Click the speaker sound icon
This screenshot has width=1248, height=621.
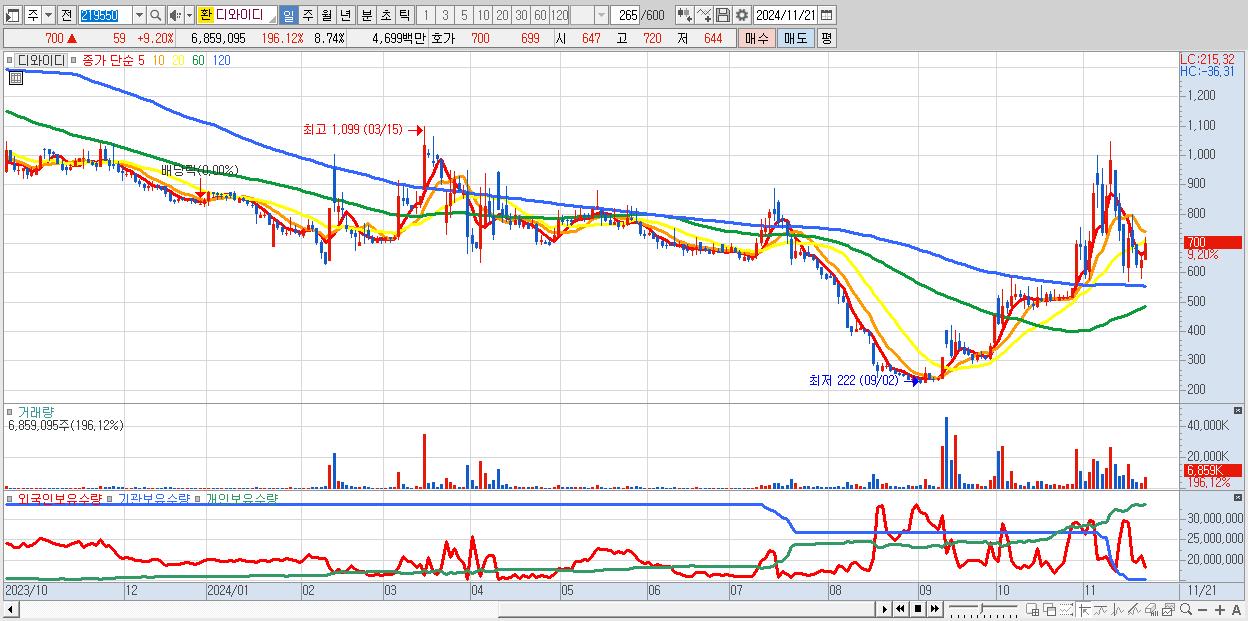click(174, 15)
